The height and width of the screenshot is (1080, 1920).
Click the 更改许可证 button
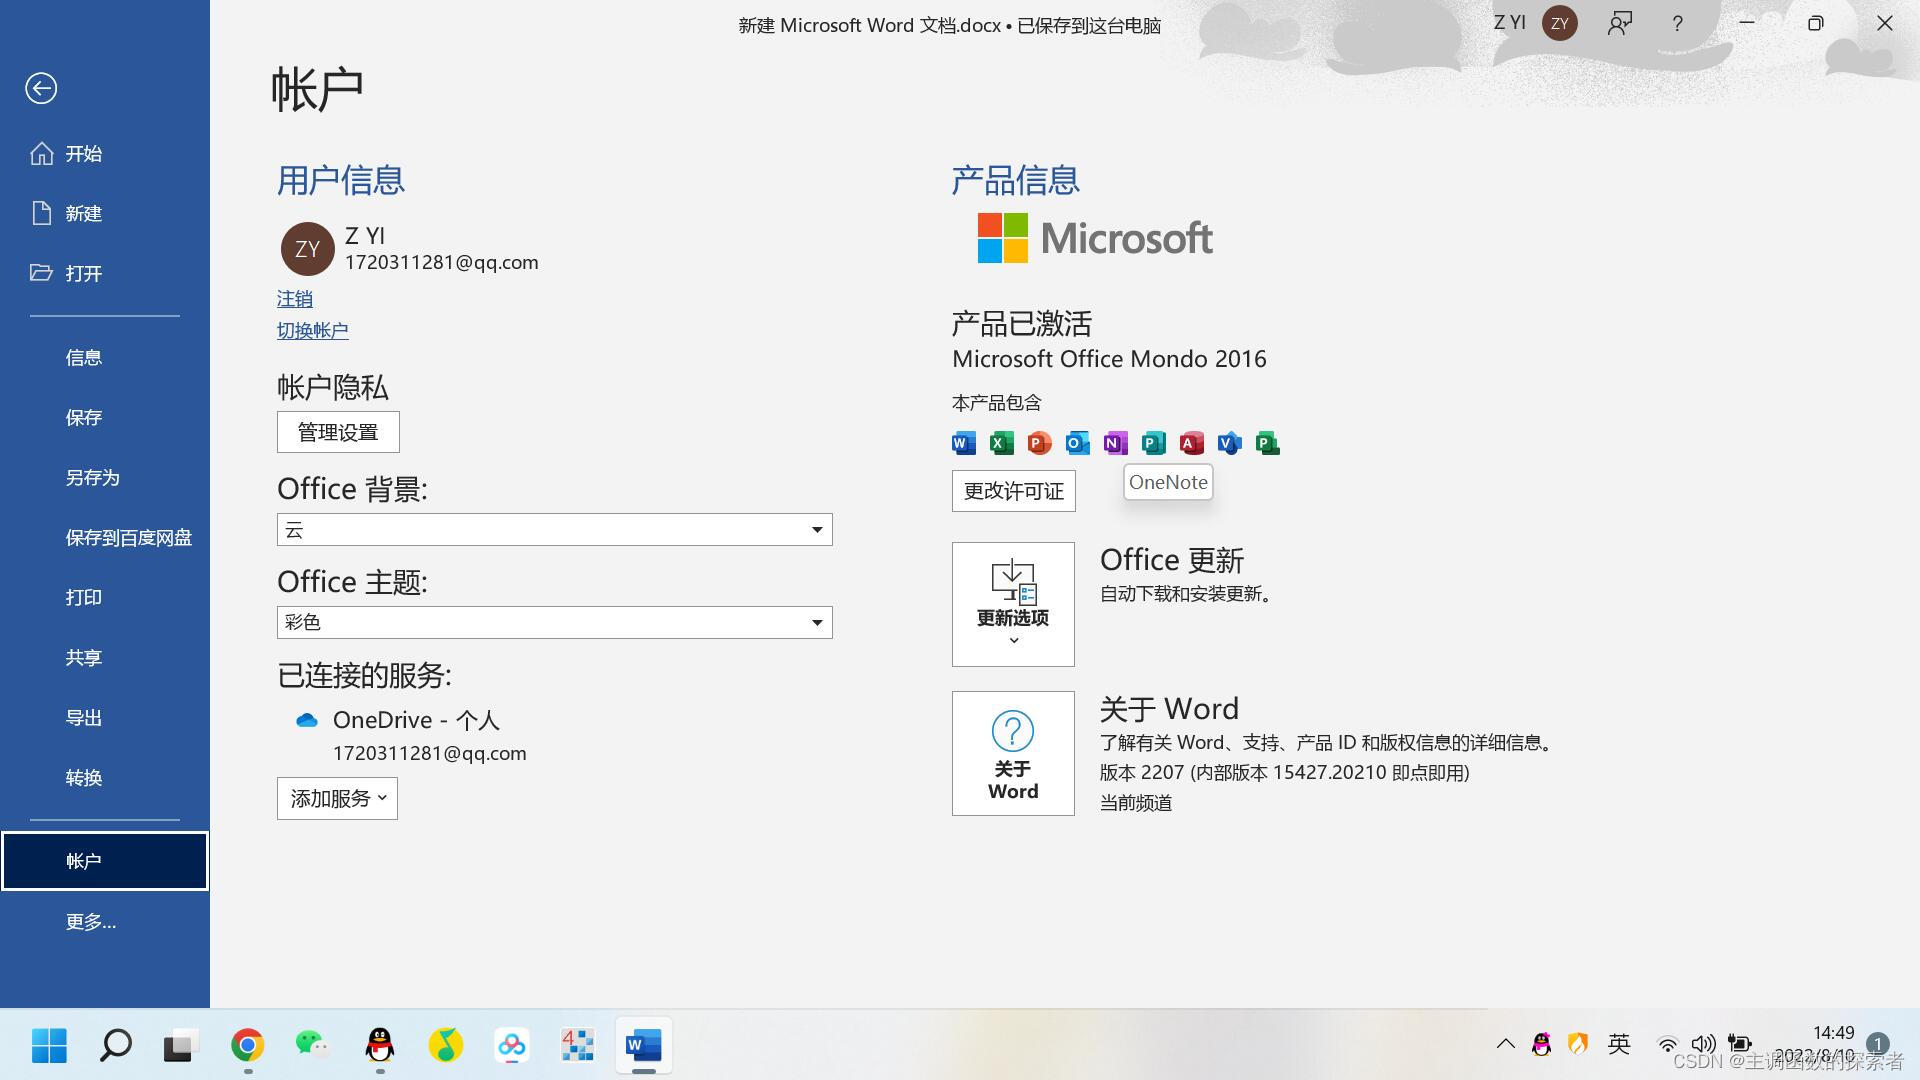point(1014,491)
